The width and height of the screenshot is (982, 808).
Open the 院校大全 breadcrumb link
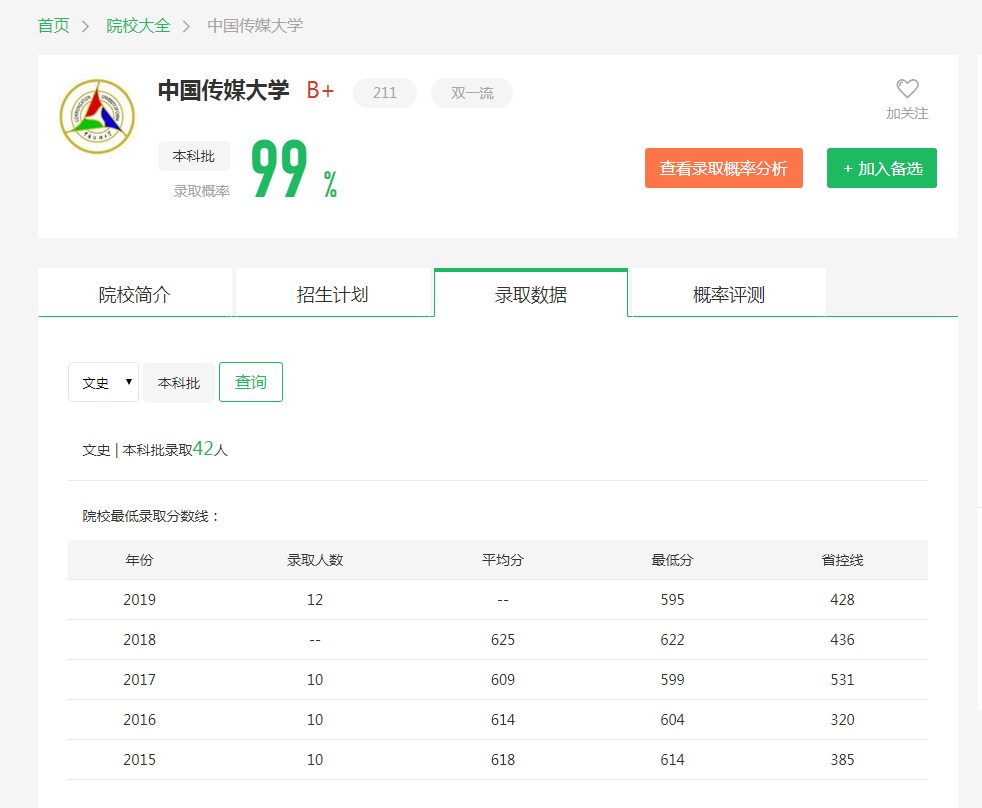[138, 26]
